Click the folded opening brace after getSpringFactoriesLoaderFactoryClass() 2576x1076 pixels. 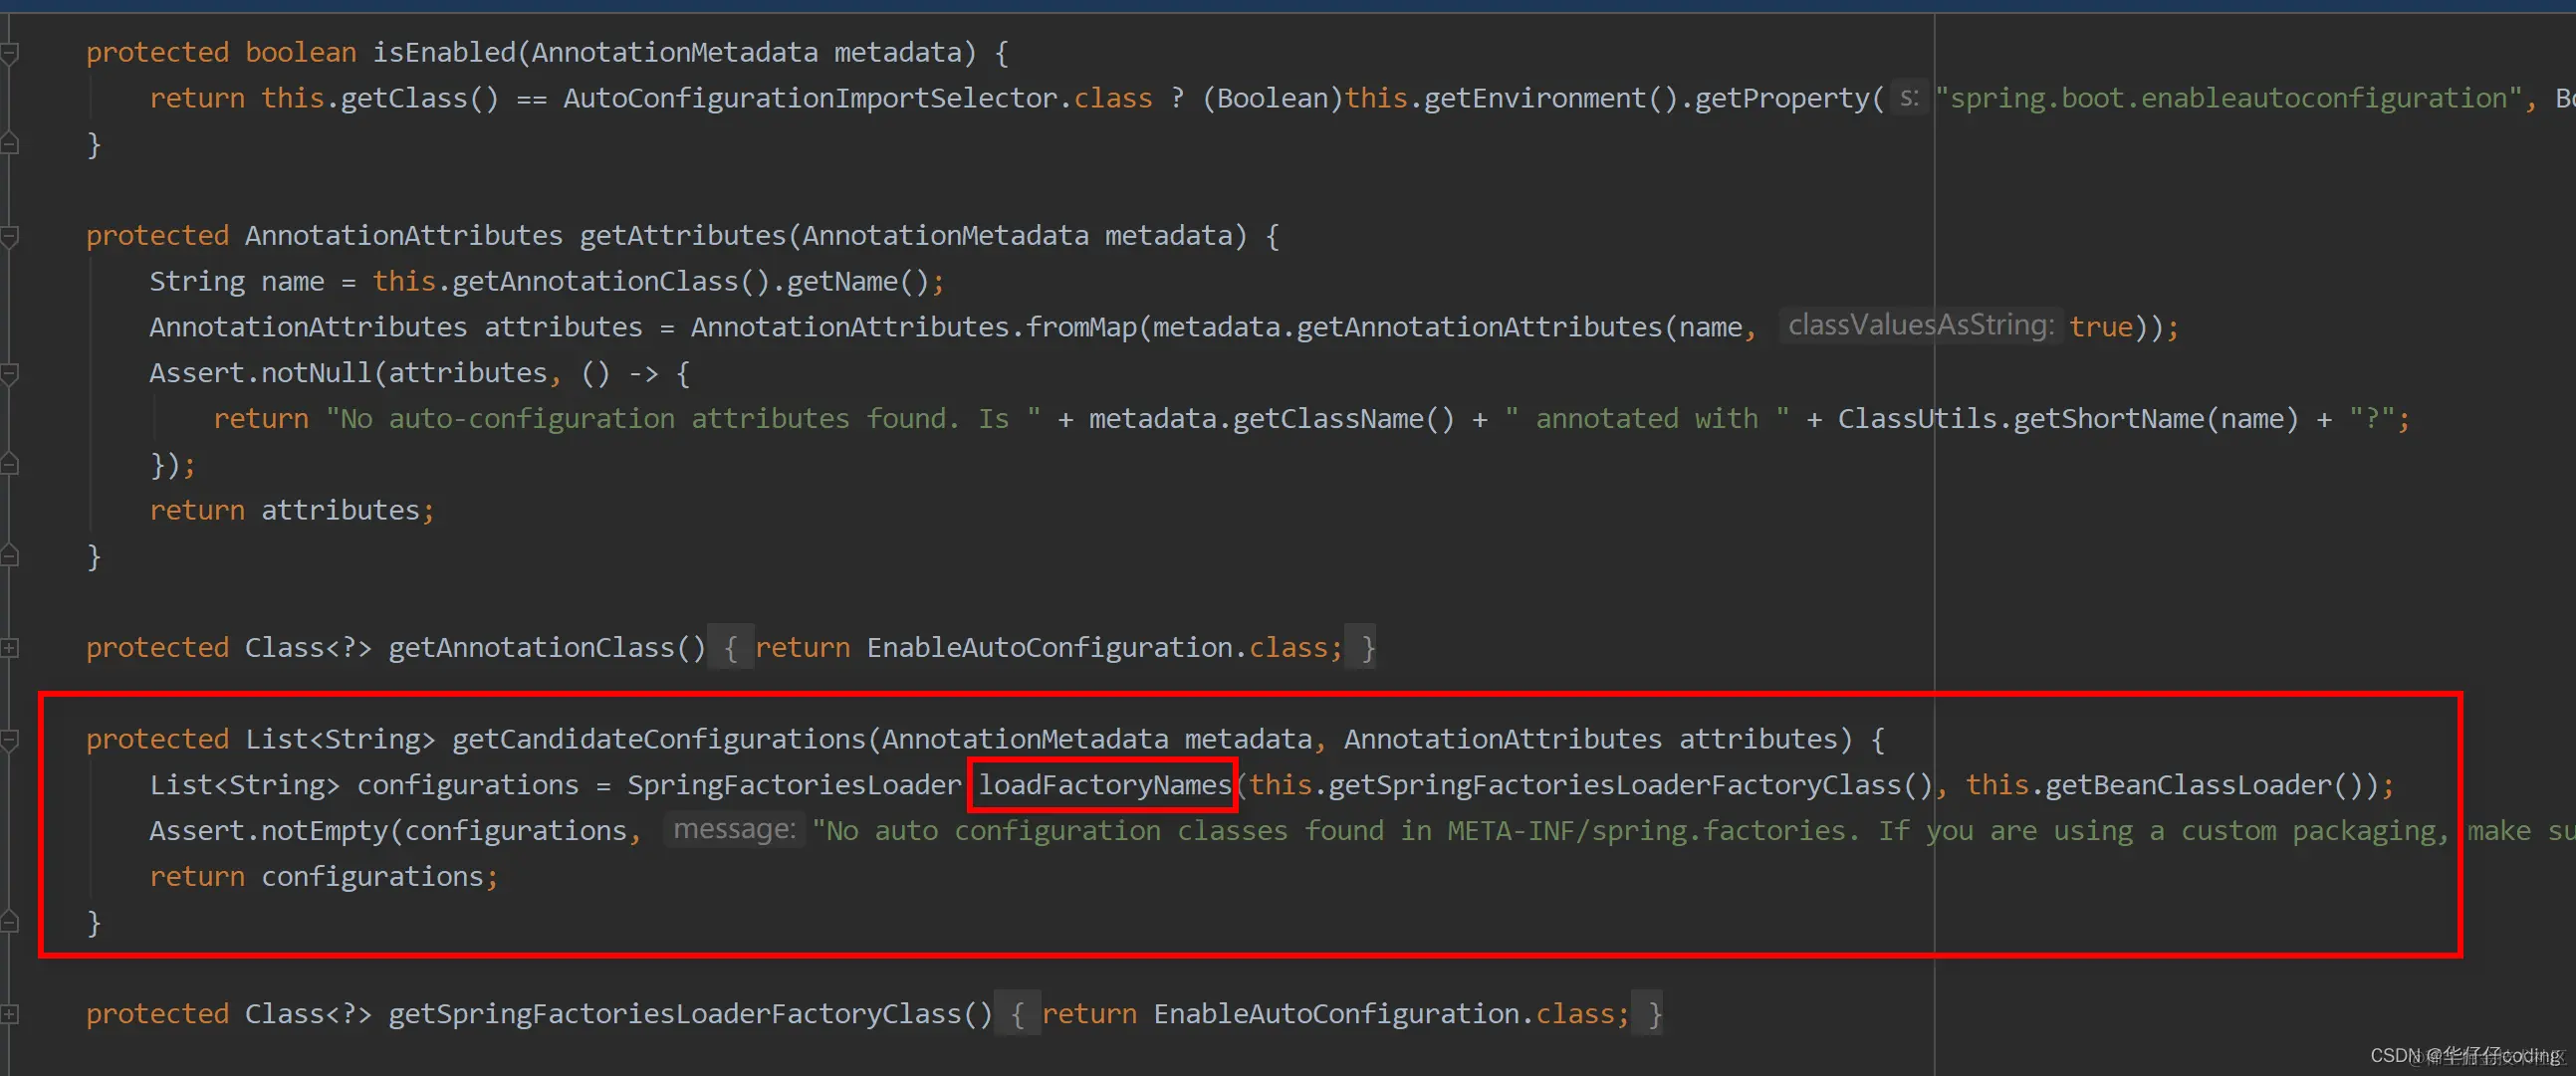click(x=1018, y=1014)
